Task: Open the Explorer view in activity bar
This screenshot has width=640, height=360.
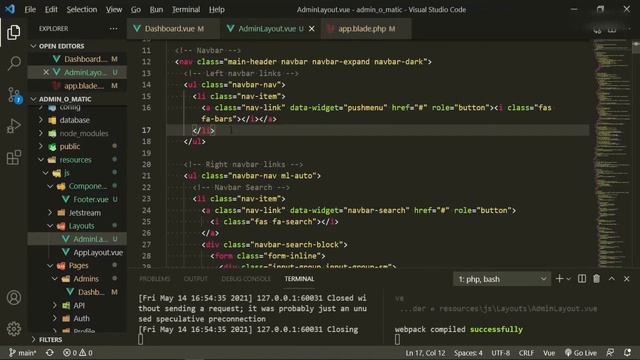Action: coord(13,32)
